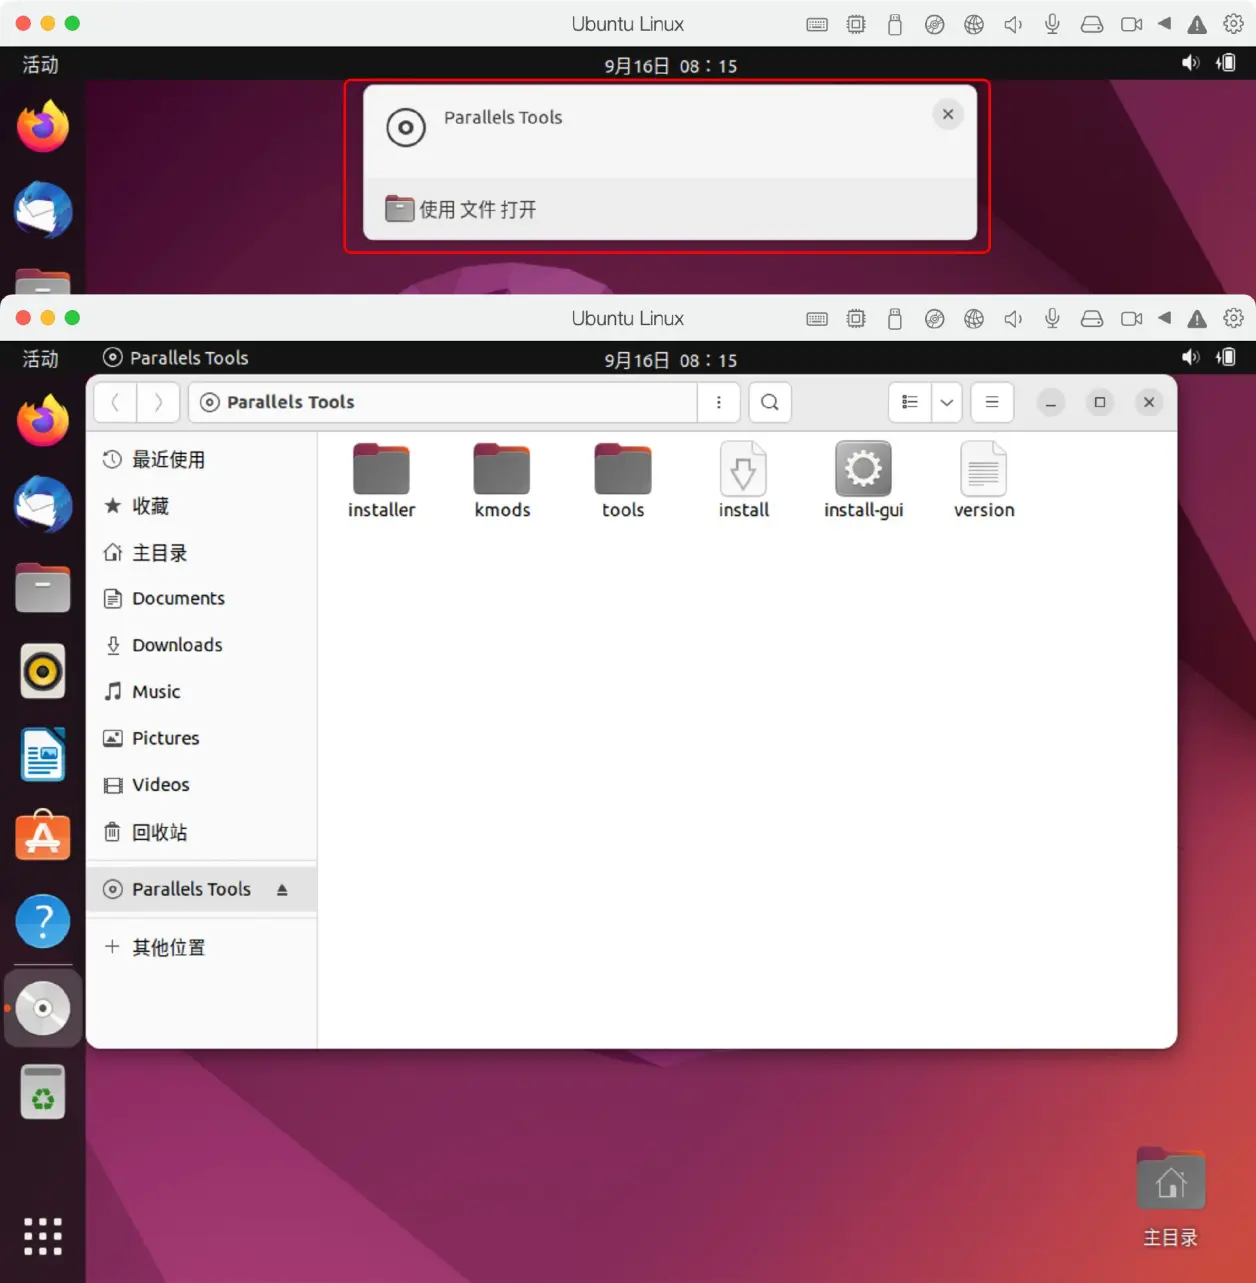Open 最近使用 in the sidebar
The height and width of the screenshot is (1283, 1256).
(x=201, y=459)
